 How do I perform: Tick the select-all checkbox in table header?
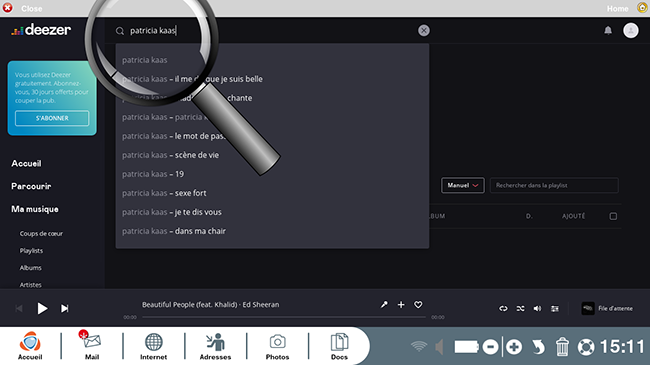coord(613,216)
